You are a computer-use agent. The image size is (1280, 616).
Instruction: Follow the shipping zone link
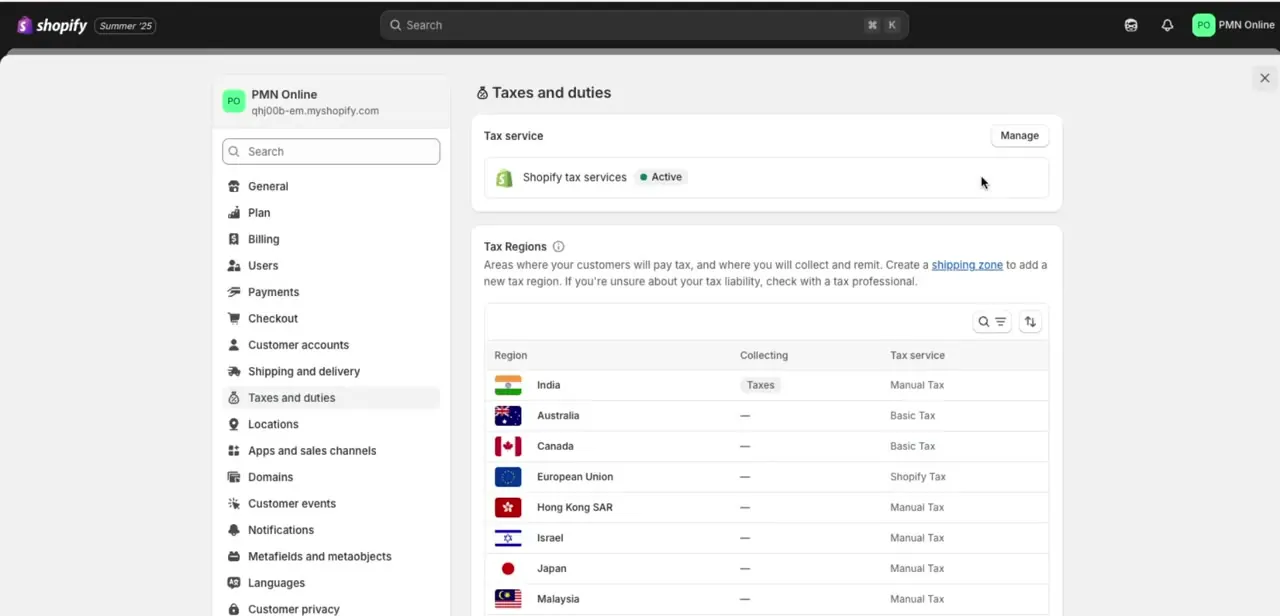(x=967, y=265)
